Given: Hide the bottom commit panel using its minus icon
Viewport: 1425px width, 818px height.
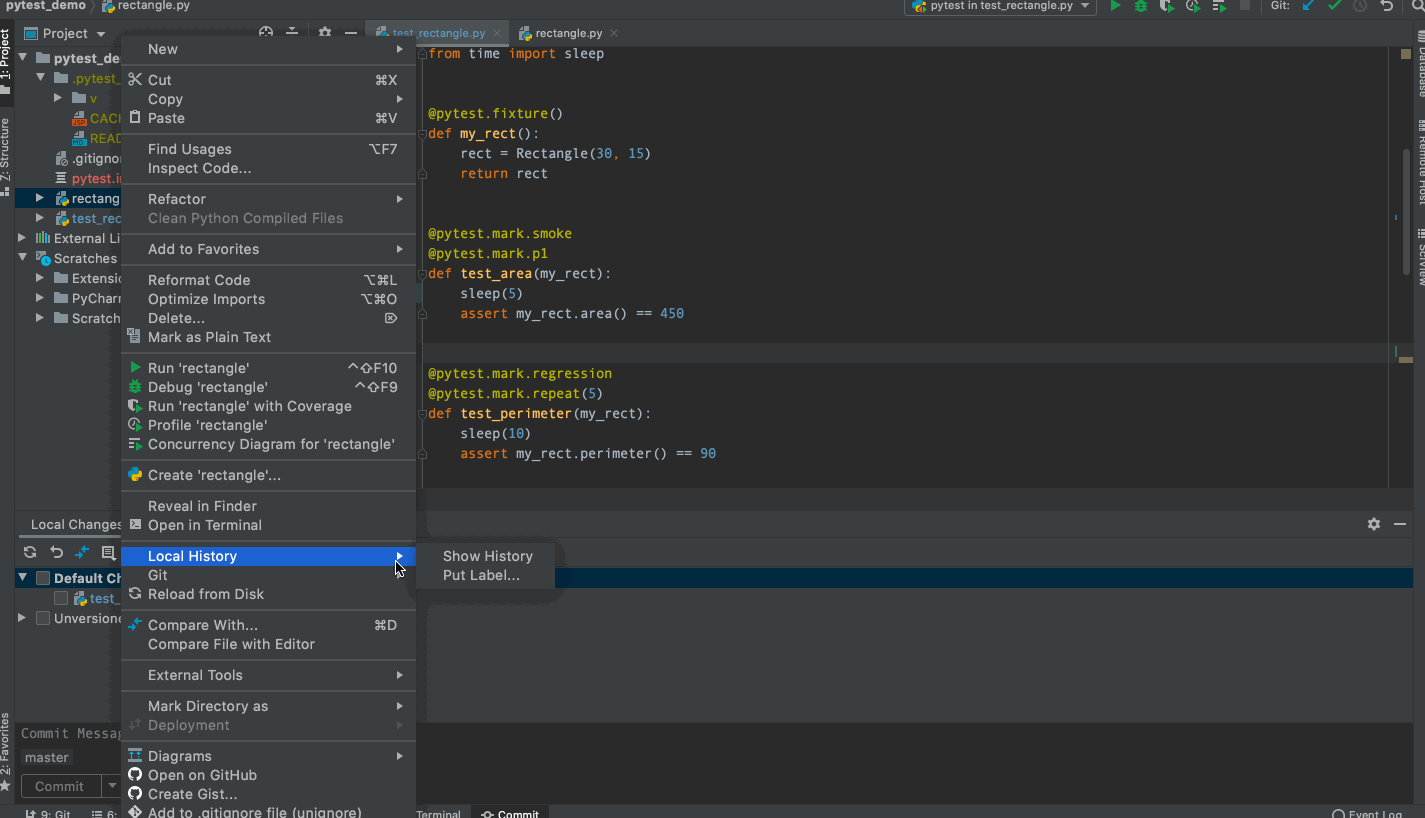Looking at the screenshot, I should point(1401,524).
